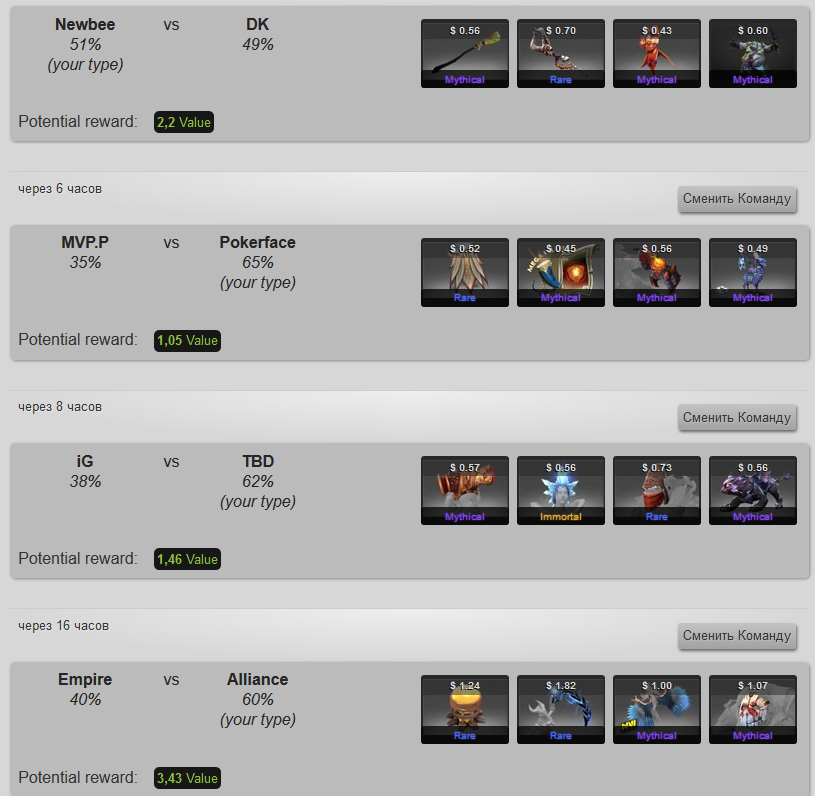Select the Alliance team name
This screenshot has width=815, height=796.
(257, 680)
